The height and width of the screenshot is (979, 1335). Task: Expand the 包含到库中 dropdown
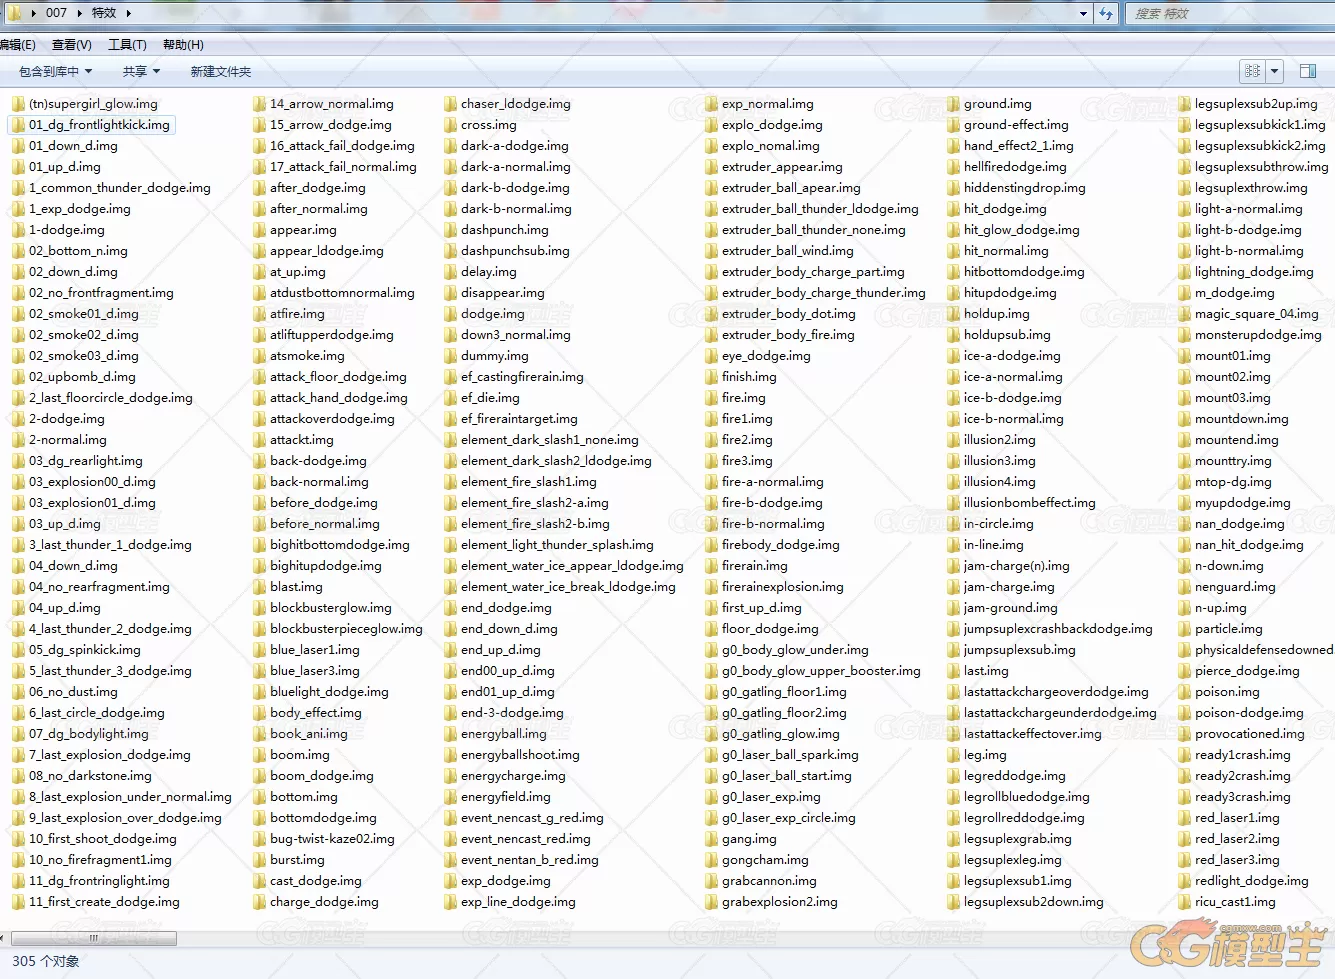55,72
